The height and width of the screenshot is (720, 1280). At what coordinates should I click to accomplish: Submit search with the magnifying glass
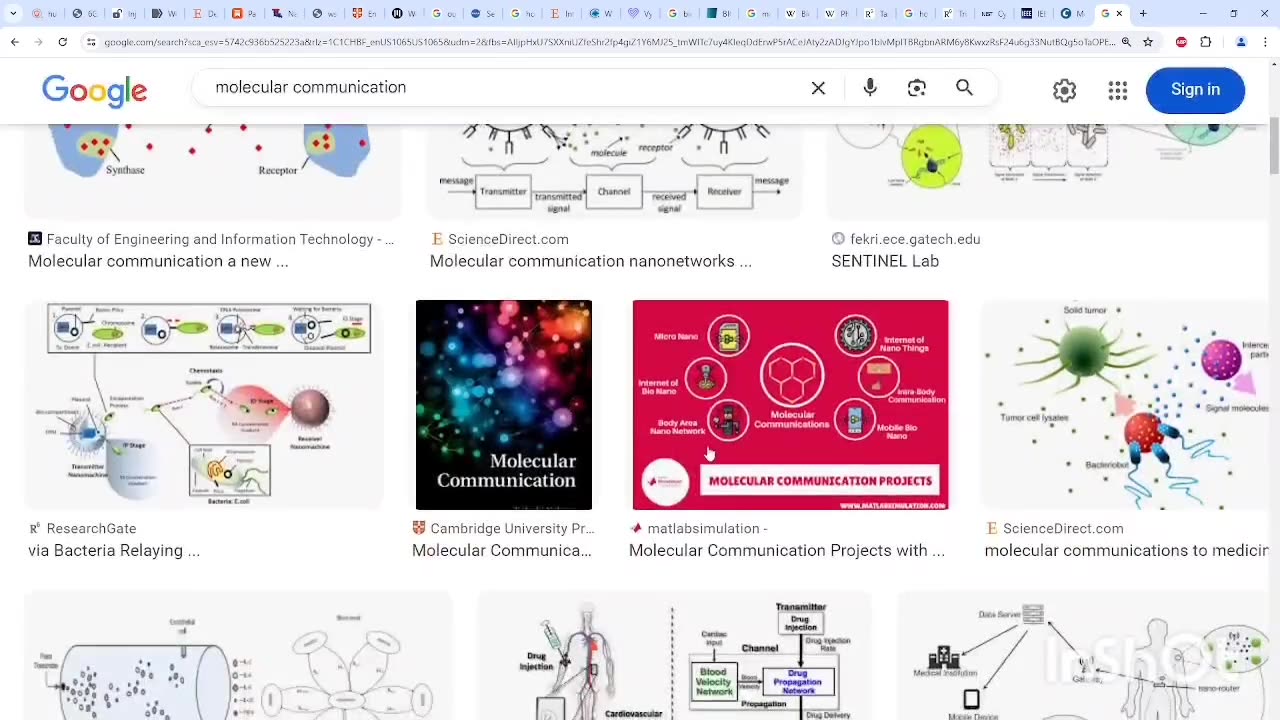click(964, 88)
